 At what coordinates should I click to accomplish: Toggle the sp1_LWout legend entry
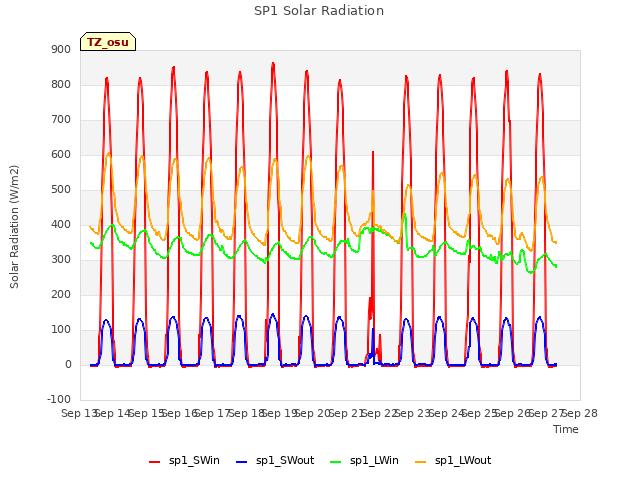(x=453, y=460)
